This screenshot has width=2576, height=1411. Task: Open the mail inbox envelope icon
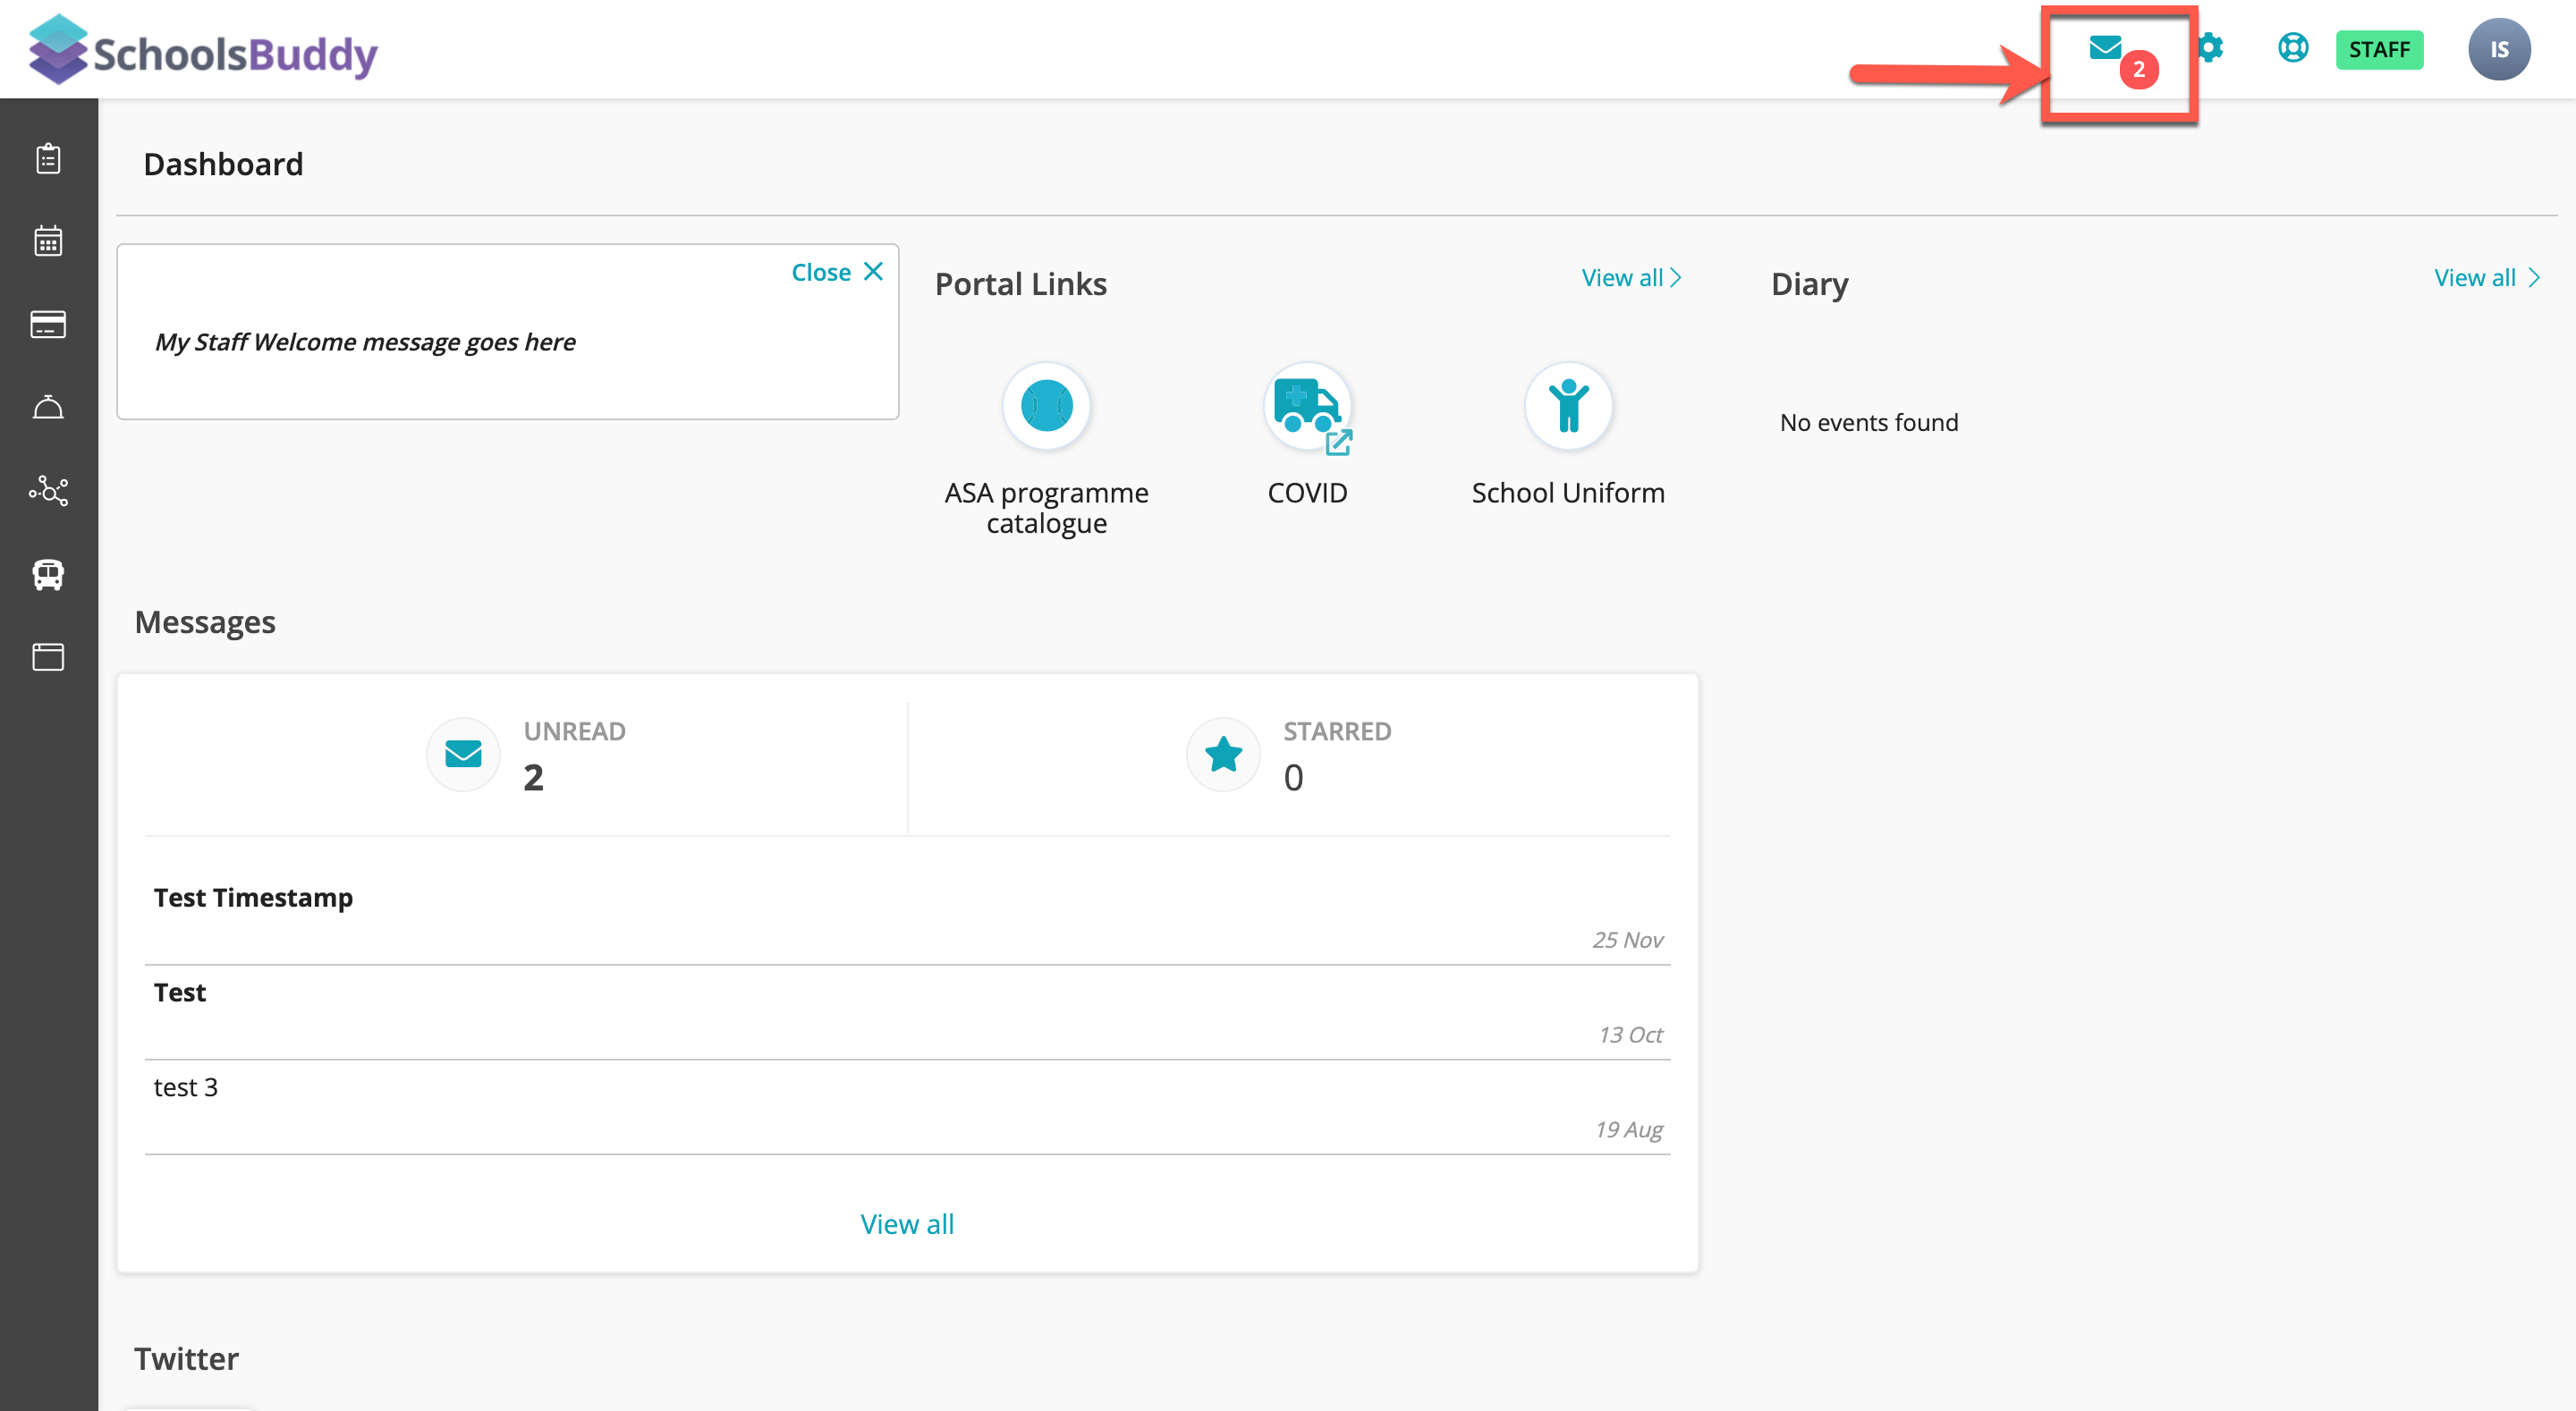coord(2104,48)
